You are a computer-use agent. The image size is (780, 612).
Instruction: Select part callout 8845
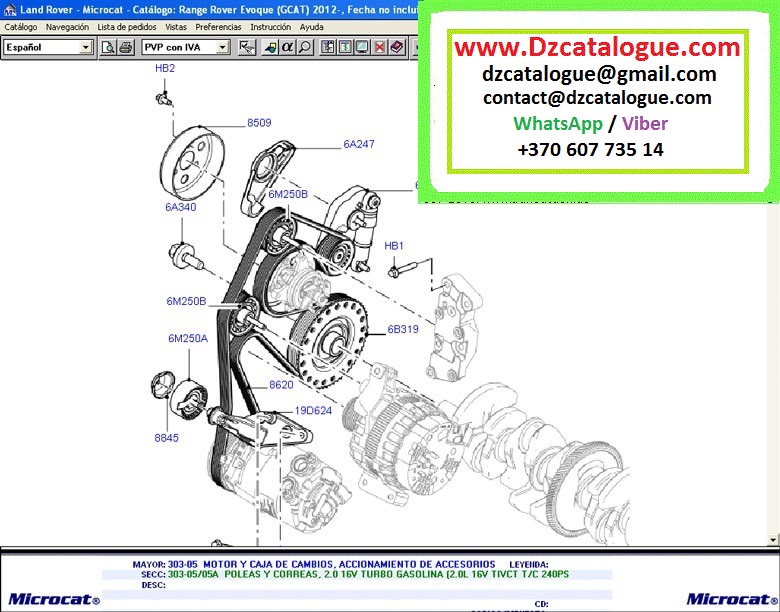point(166,438)
